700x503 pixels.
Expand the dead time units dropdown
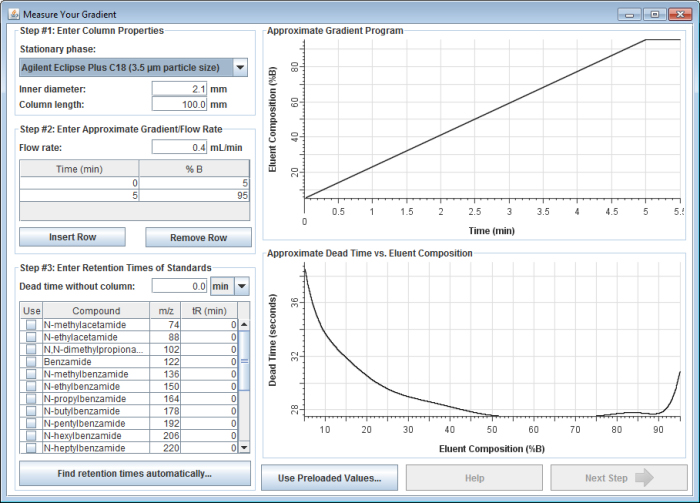(239, 287)
